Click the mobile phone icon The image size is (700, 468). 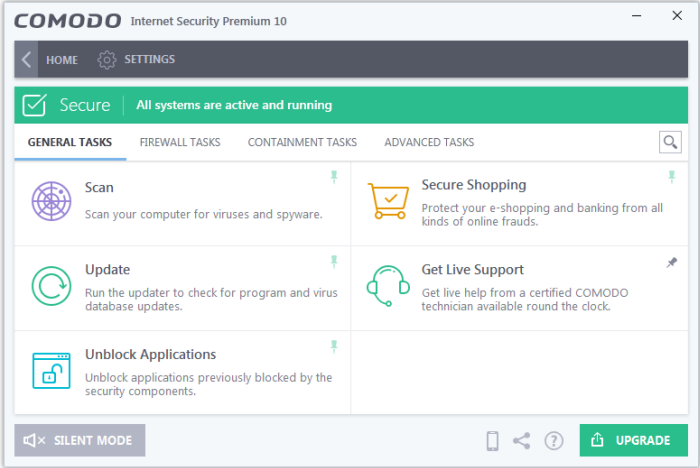(492, 440)
